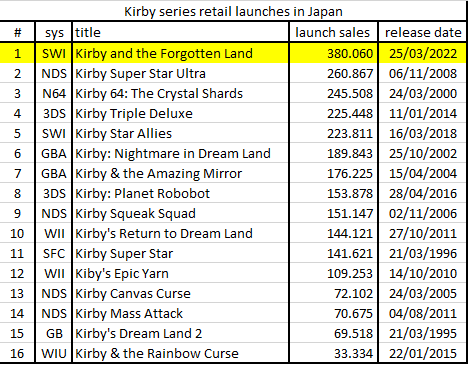
Task: Select the SFC system cell
Action: click(54, 253)
